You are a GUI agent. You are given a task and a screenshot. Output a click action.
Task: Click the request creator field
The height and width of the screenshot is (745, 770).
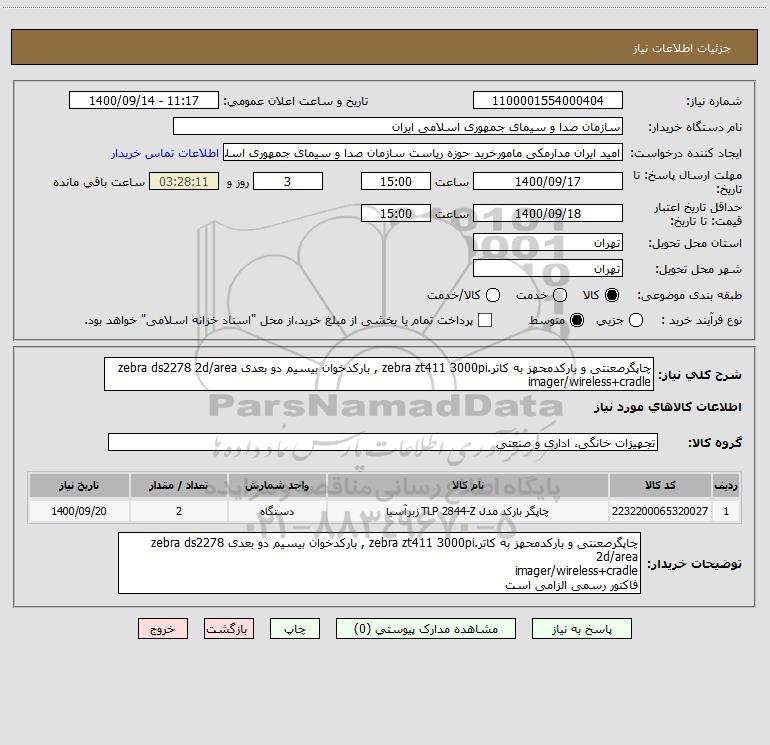click(x=423, y=153)
